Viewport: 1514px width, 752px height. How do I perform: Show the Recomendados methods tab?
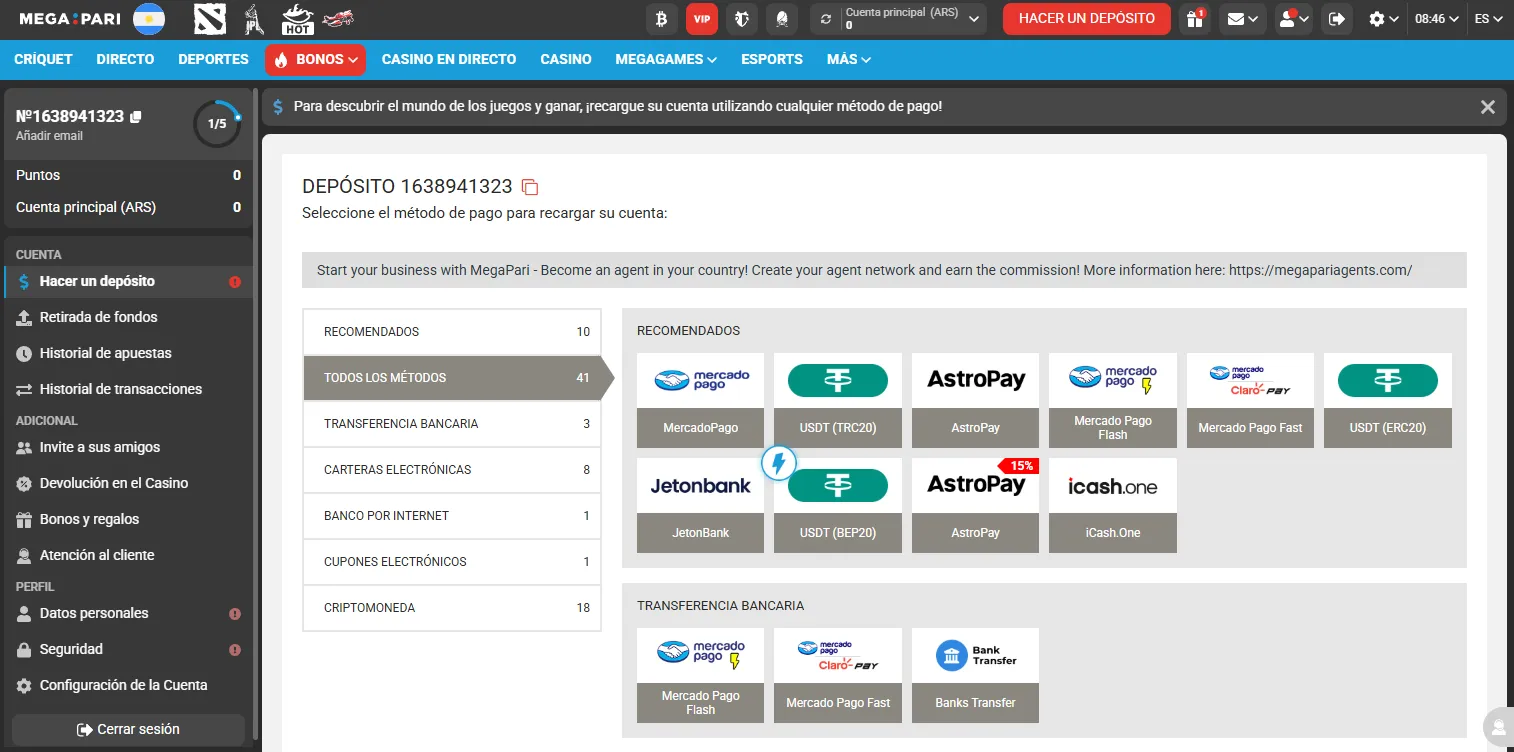pyautogui.click(x=452, y=332)
